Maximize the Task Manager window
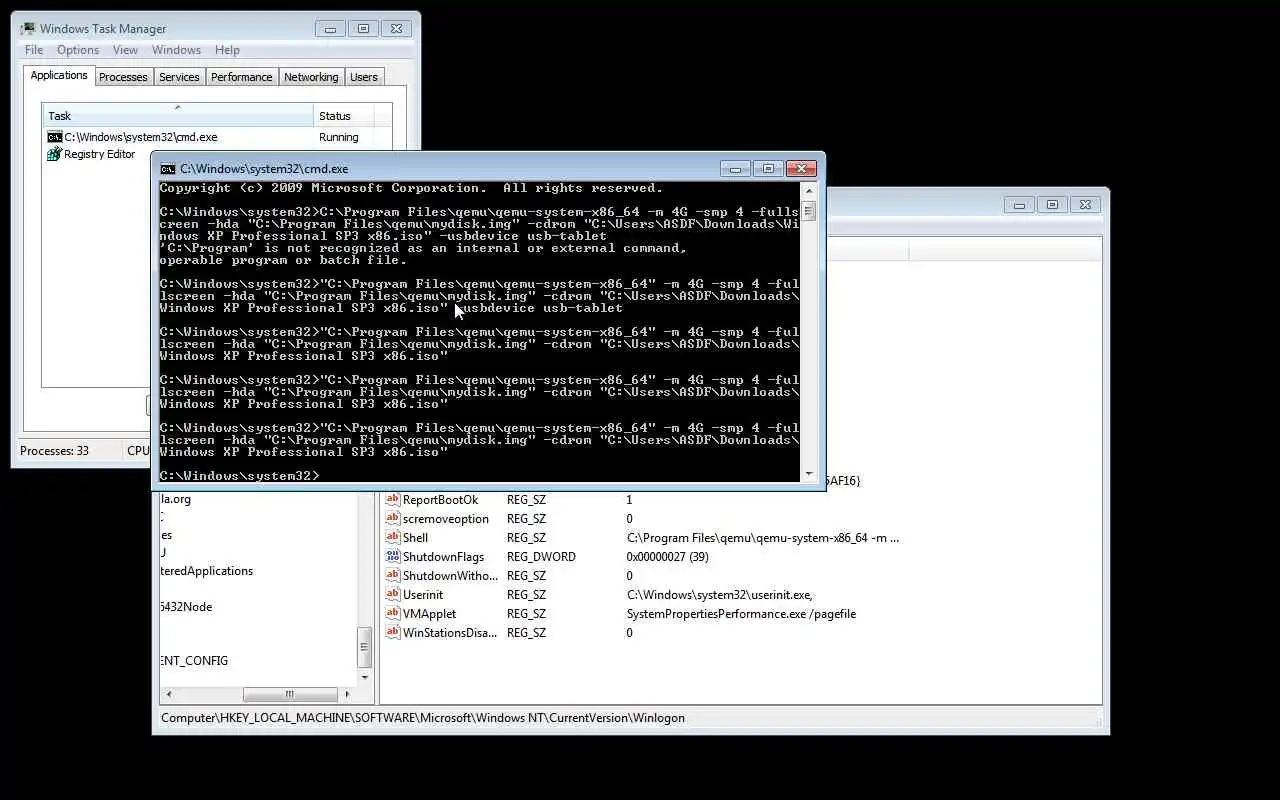Image resolution: width=1280 pixels, height=800 pixels. pyautogui.click(x=363, y=28)
